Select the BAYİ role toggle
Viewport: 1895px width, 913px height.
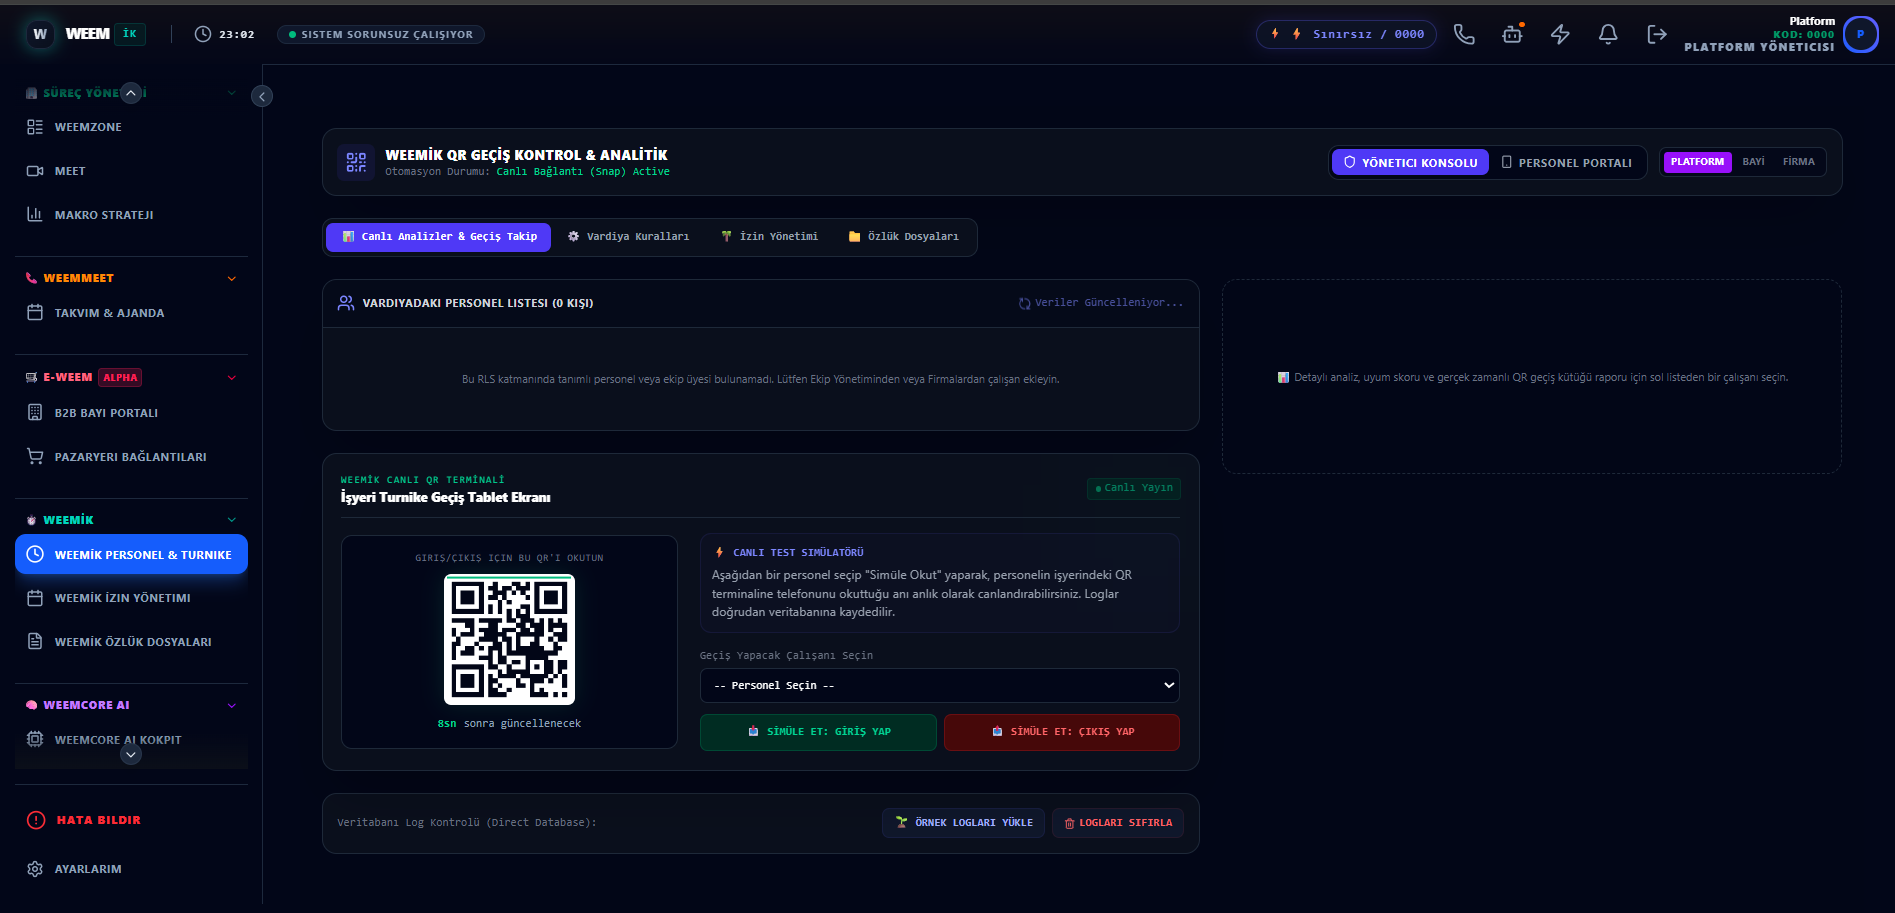click(1753, 162)
